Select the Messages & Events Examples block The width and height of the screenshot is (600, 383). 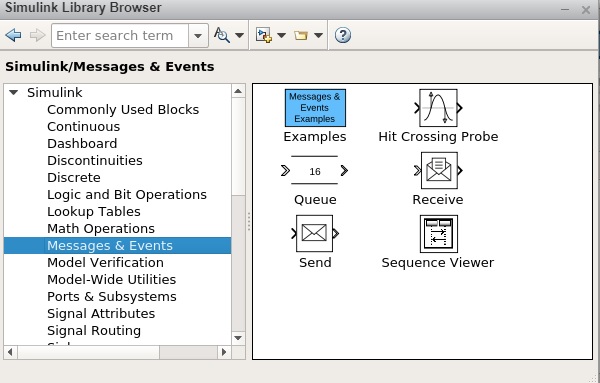315,108
